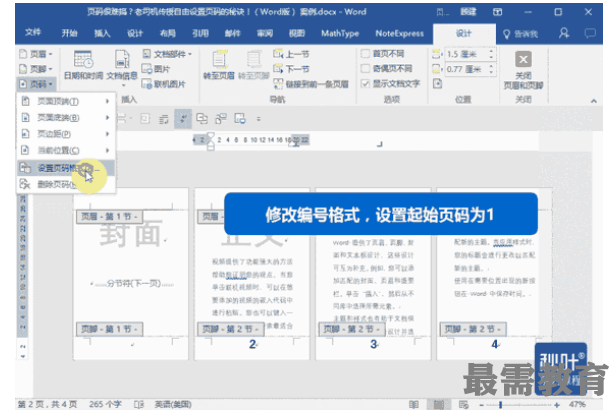This screenshot has height=419, width=615.
Task: Expand 页边距(P) submenu
Action: coord(66,134)
